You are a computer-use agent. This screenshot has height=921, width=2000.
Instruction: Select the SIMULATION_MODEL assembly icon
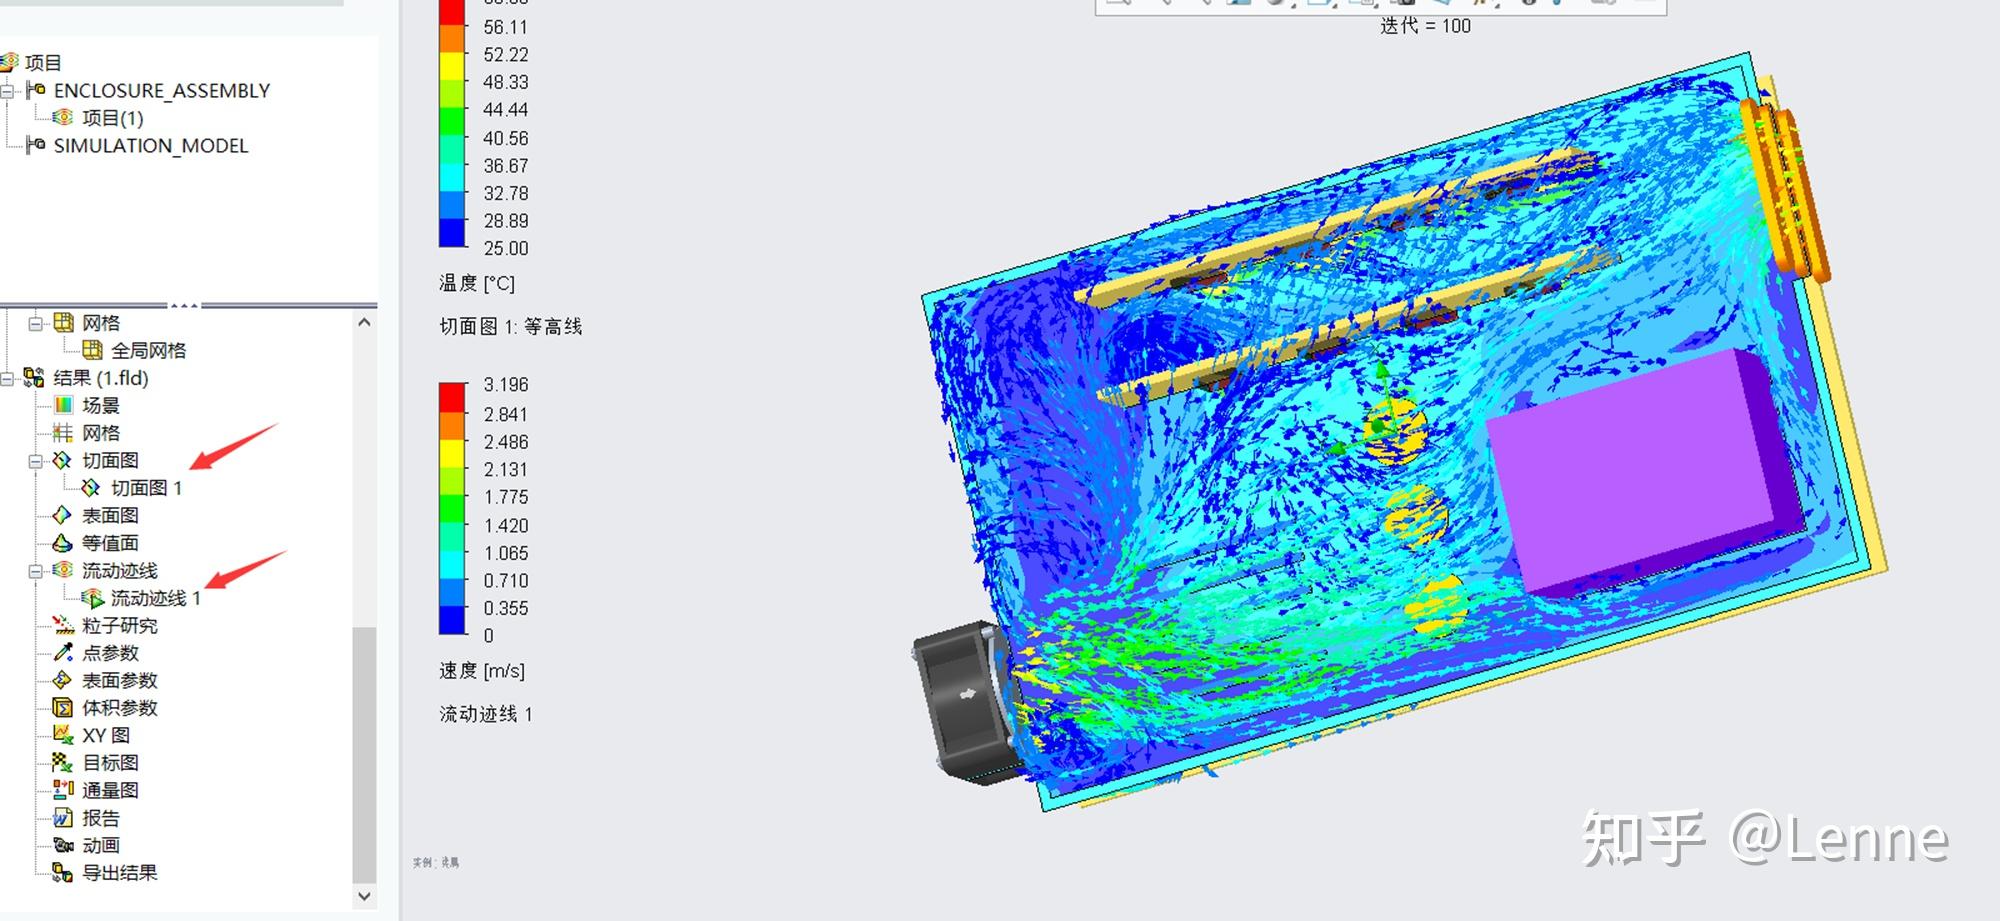click(36, 145)
